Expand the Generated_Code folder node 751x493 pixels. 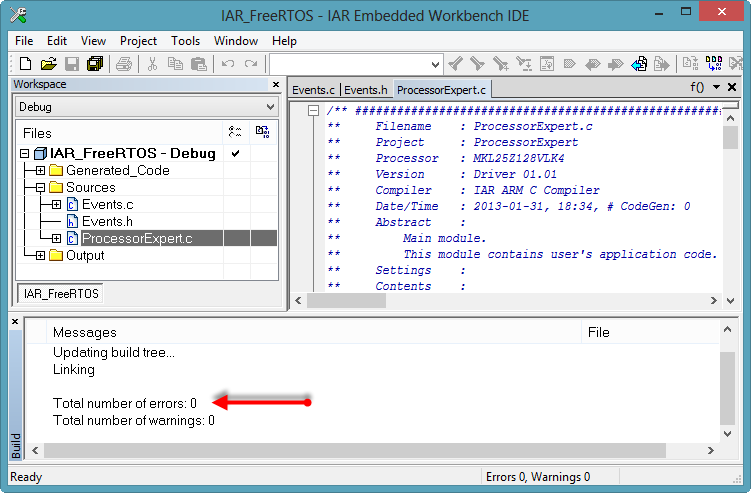(40, 171)
